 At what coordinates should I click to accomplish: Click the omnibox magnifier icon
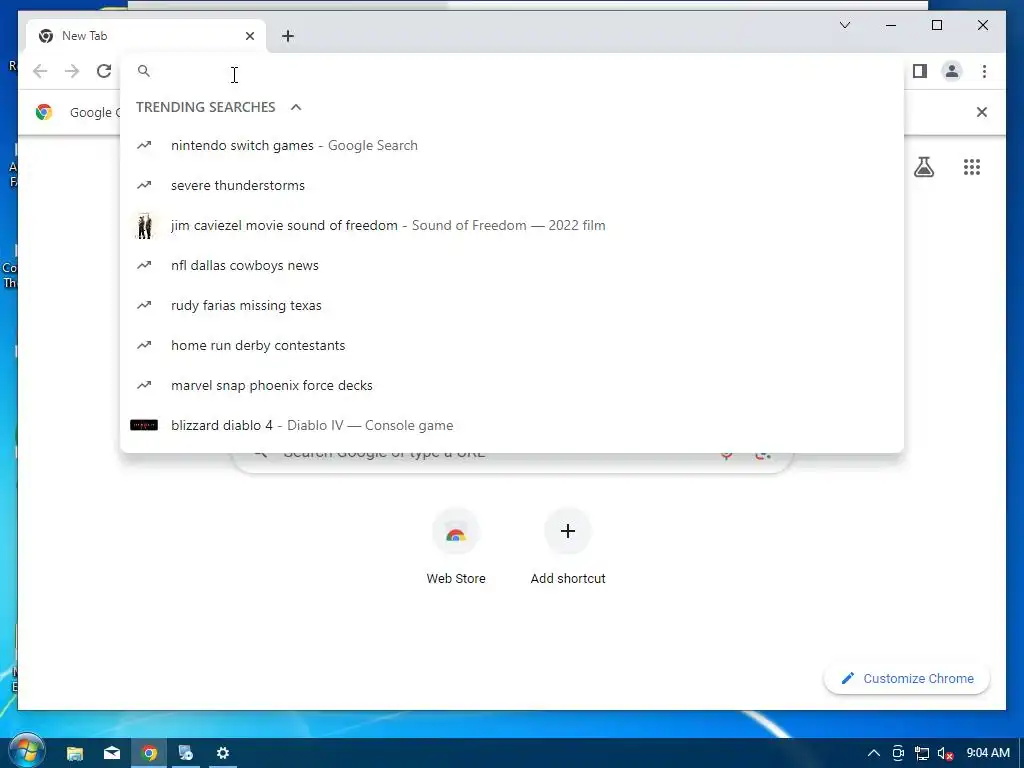pyautogui.click(x=144, y=71)
